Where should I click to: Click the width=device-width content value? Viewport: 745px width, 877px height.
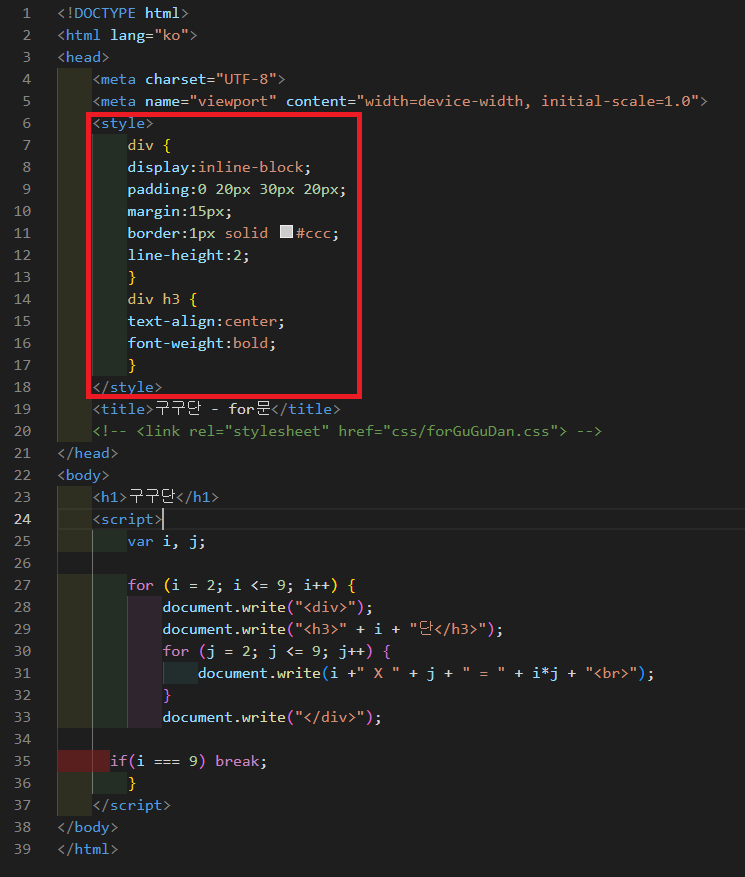tap(444, 101)
